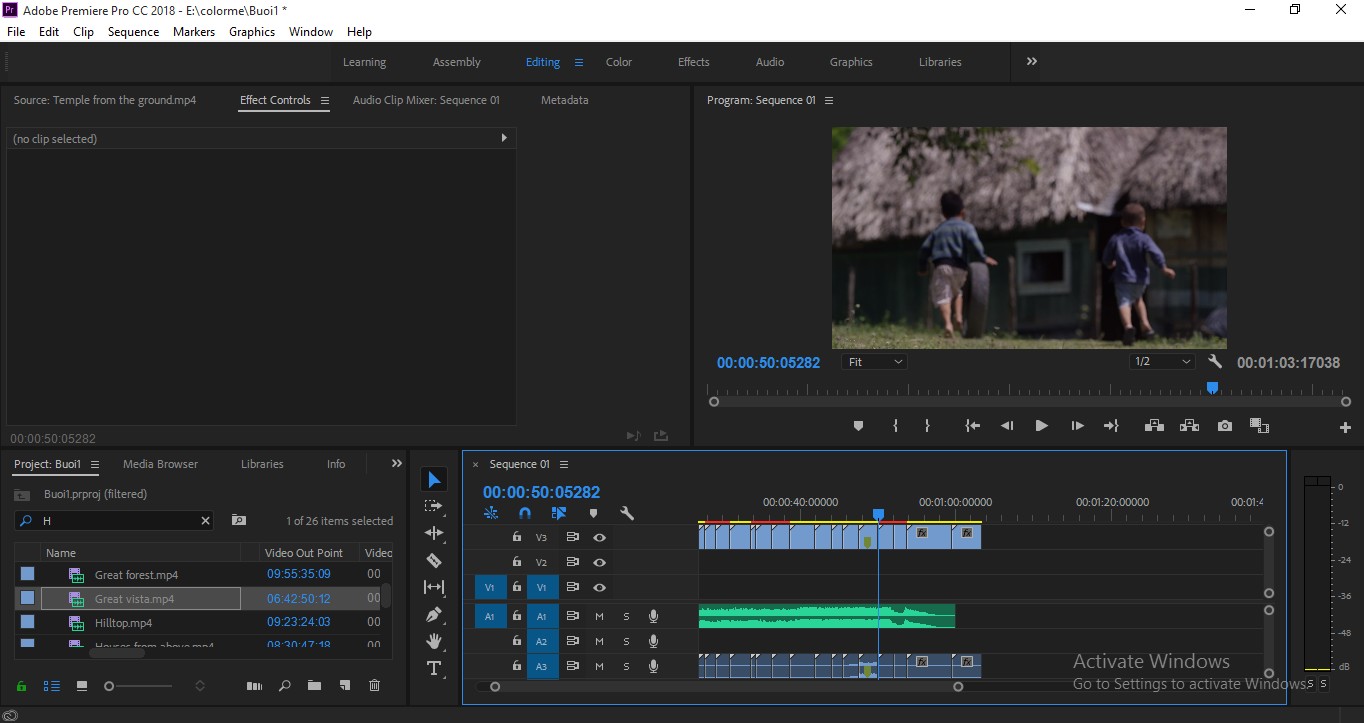Choose the Ripple Edit tool

(x=434, y=533)
